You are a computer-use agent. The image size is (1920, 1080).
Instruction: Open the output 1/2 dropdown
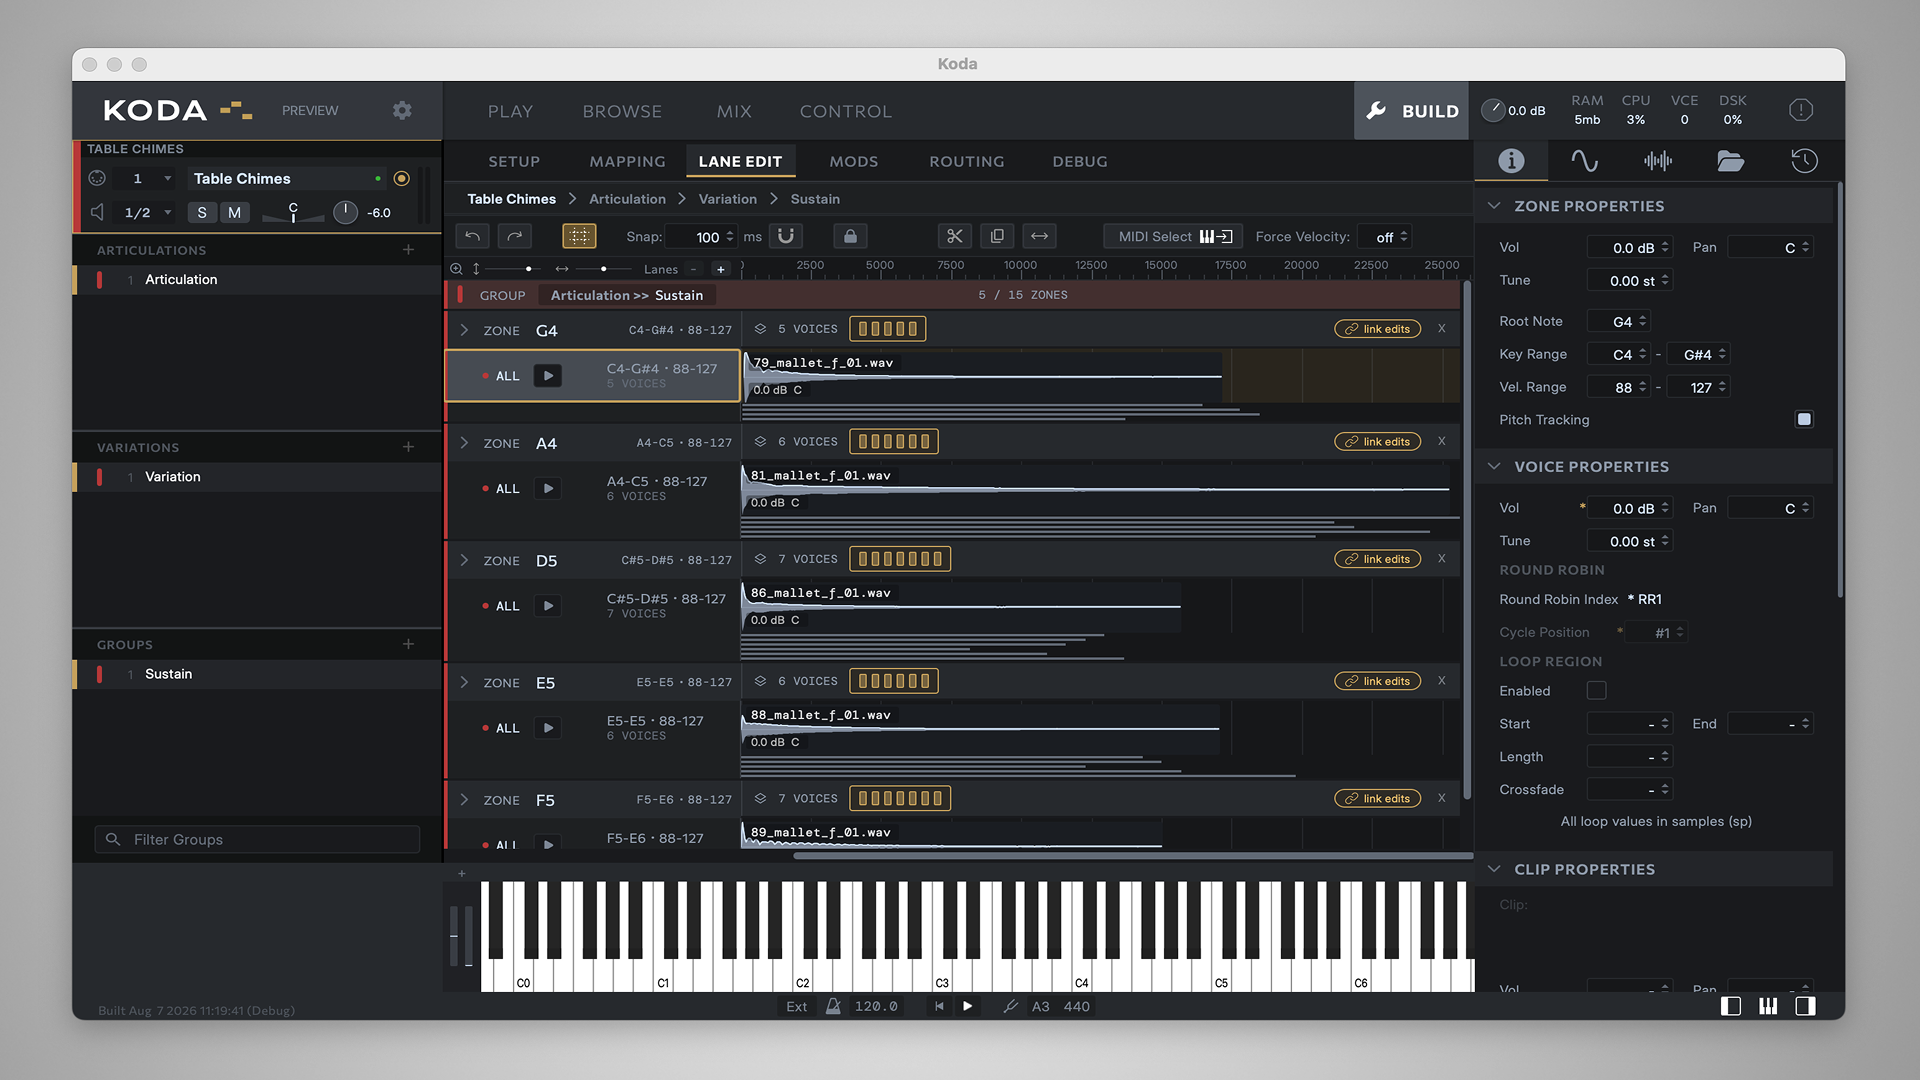(x=148, y=212)
